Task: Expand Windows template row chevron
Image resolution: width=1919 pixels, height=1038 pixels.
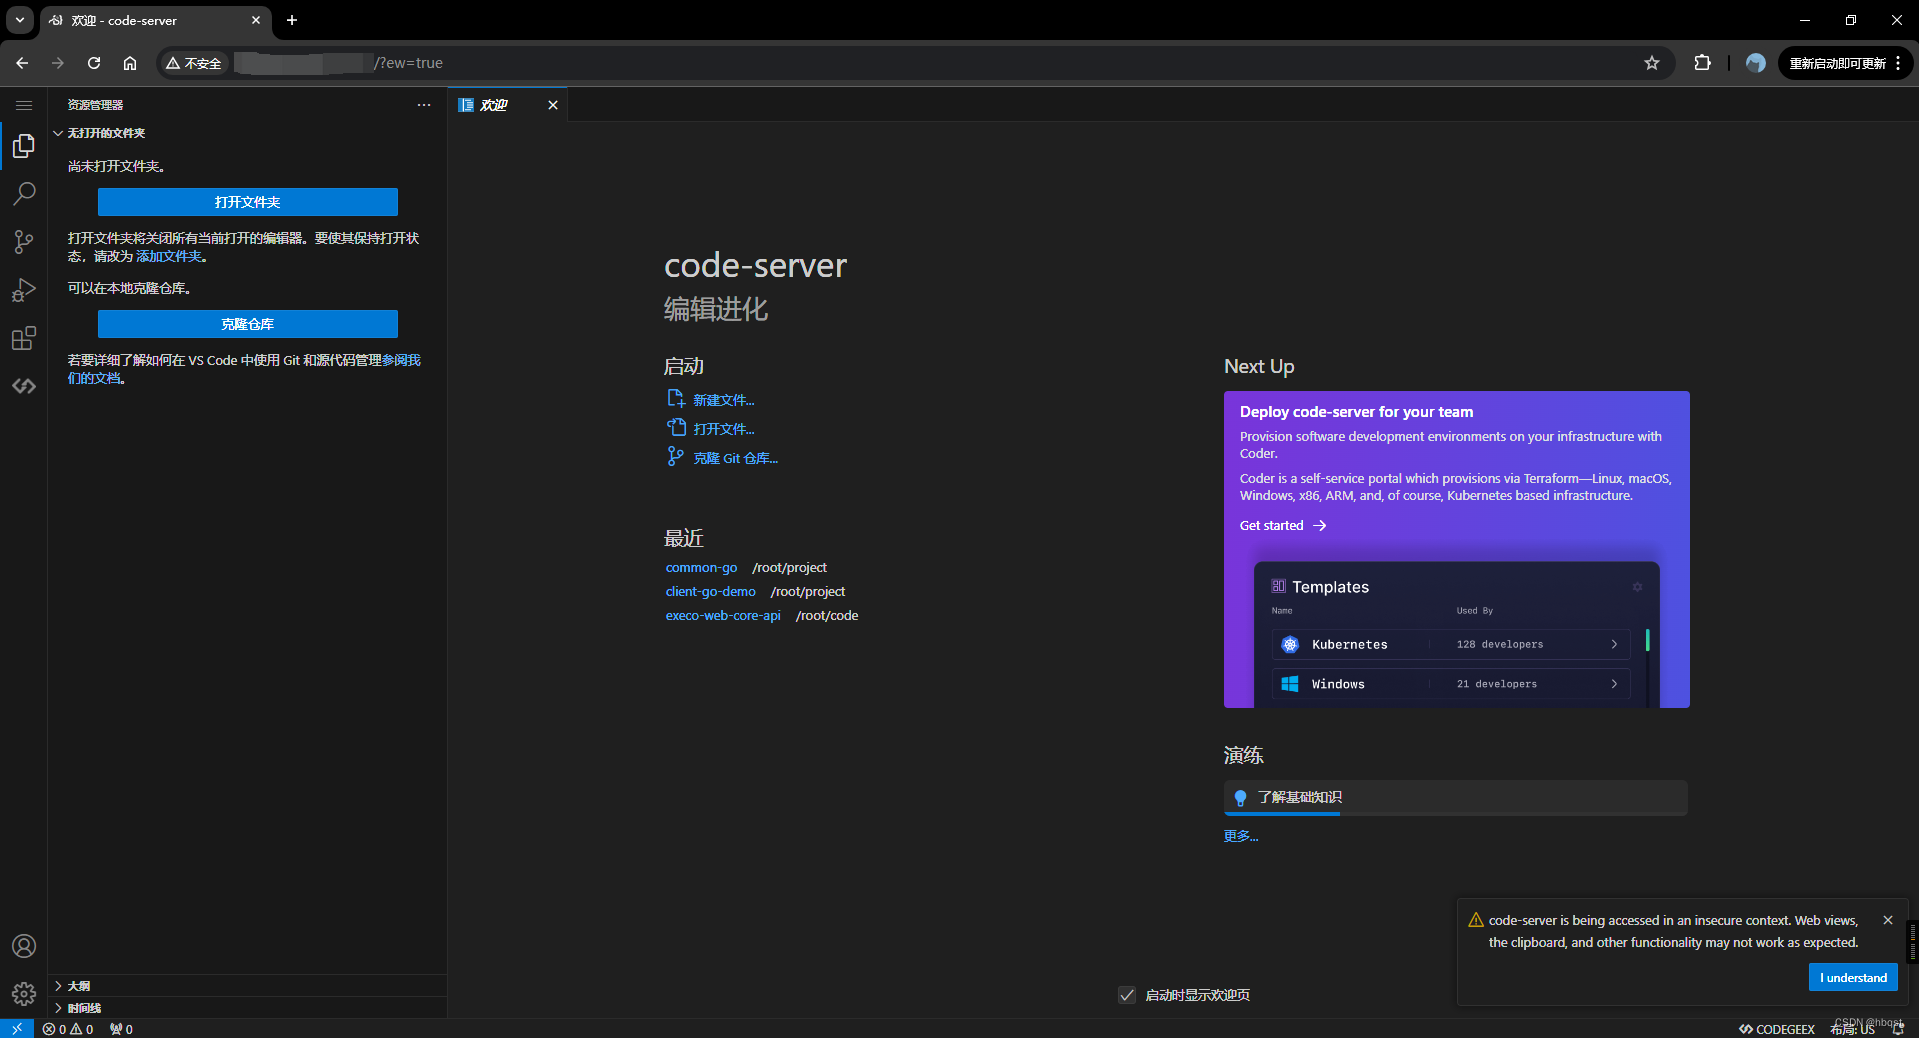Action: point(1614,684)
